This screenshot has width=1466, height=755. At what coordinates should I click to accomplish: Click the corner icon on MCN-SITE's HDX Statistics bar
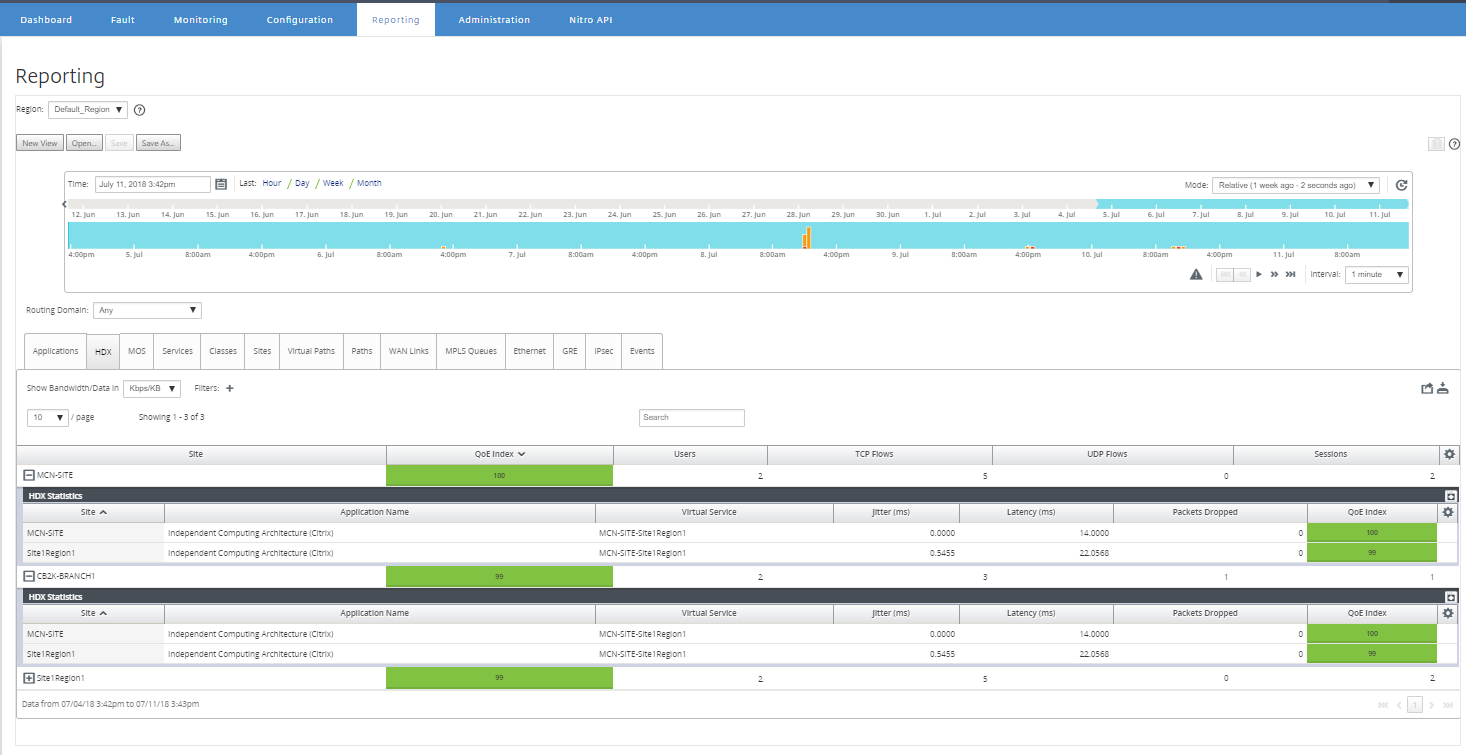(1451, 496)
